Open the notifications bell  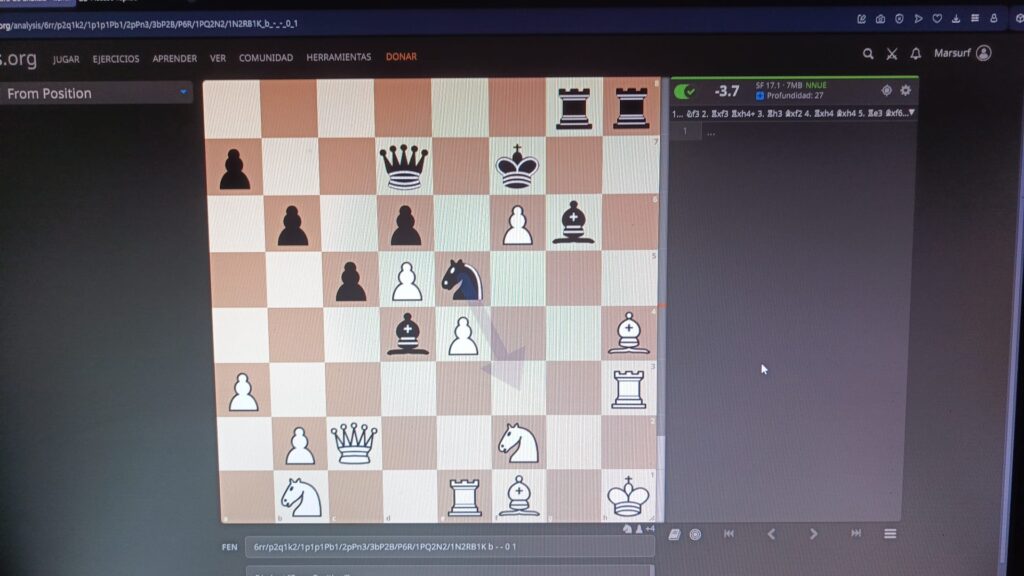(915, 54)
